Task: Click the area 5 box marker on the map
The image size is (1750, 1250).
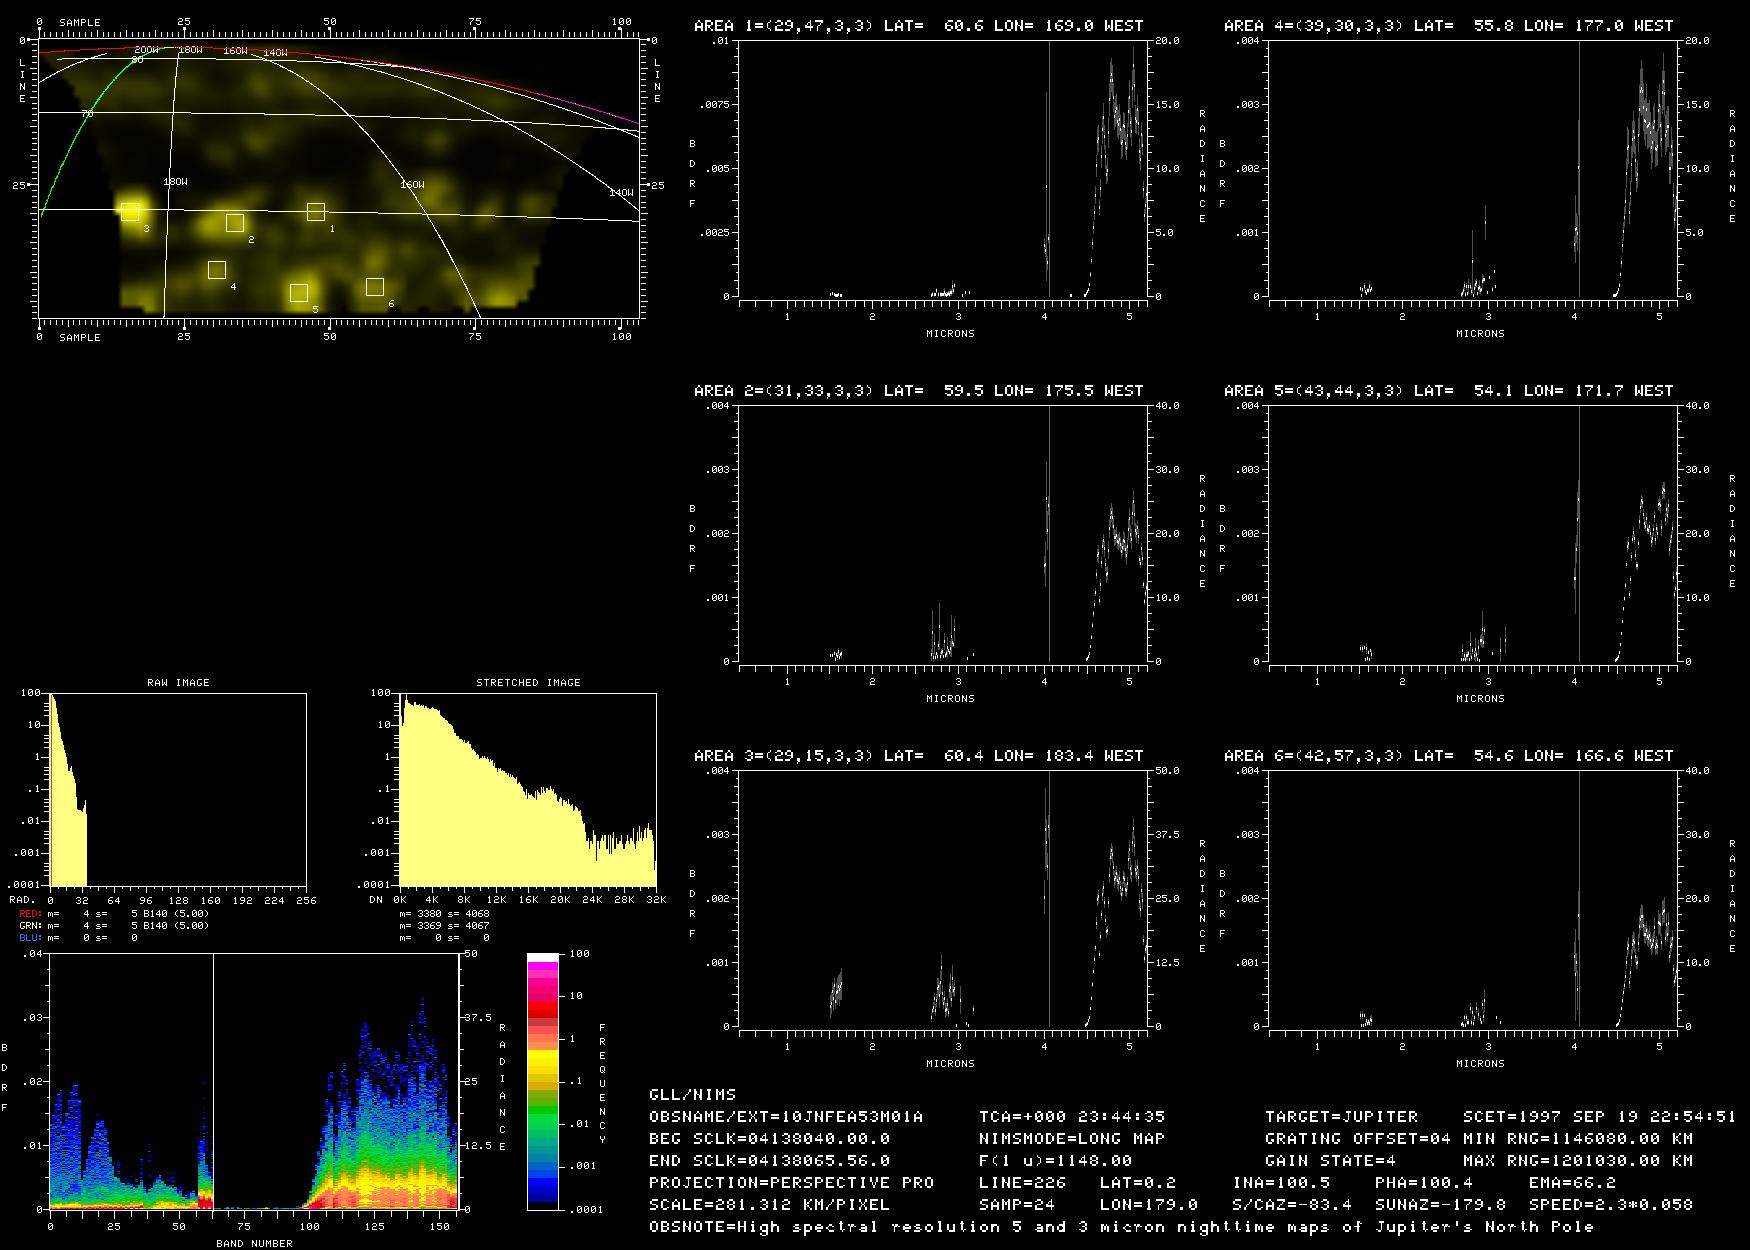Action: [x=298, y=293]
